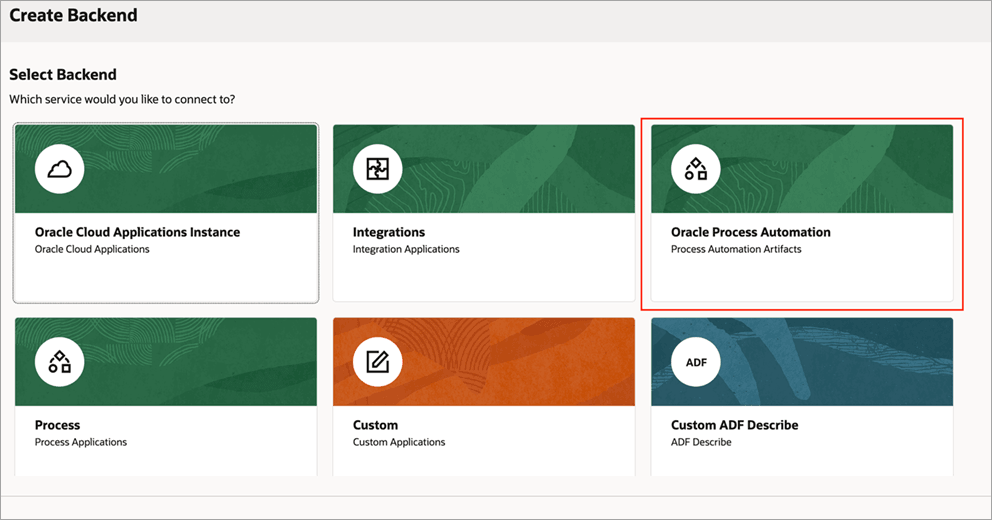This screenshot has width=992, height=520.
Task: Click the green banner of Integrations card
Action: (484, 169)
